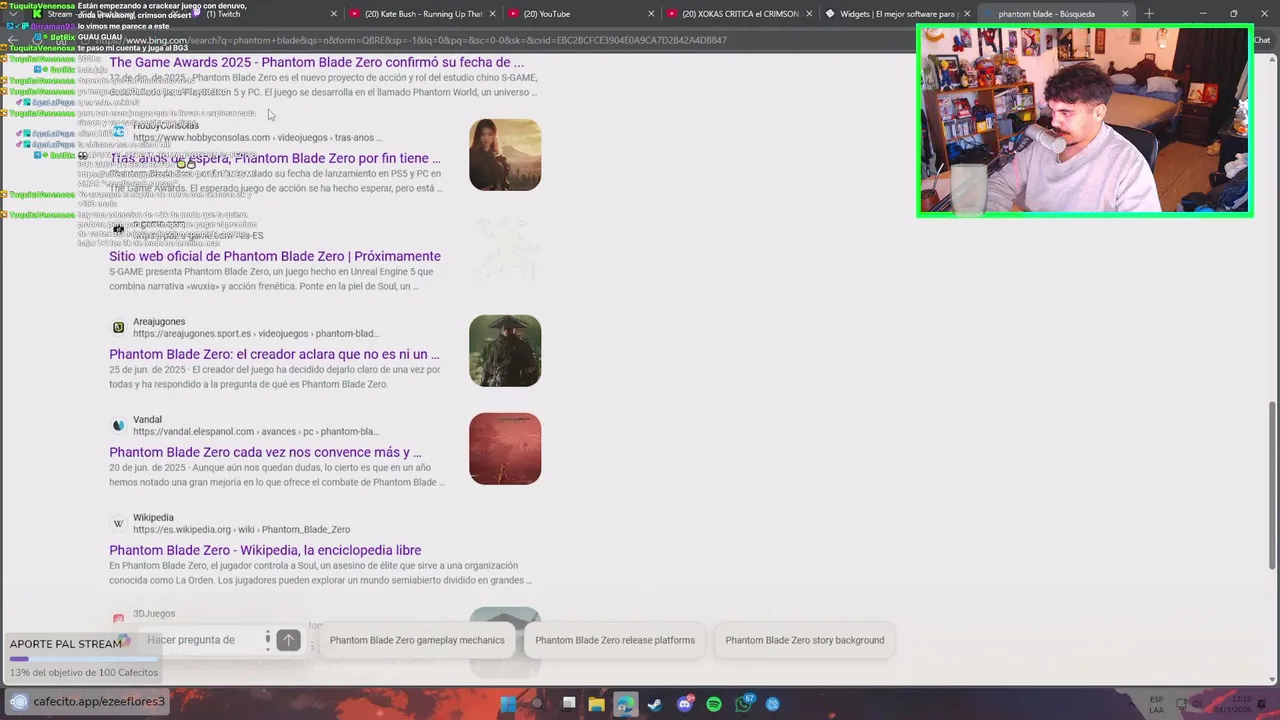This screenshot has width=1280, height=720.
Task: Submit the question with arrow button
Action: pos(288,640)
